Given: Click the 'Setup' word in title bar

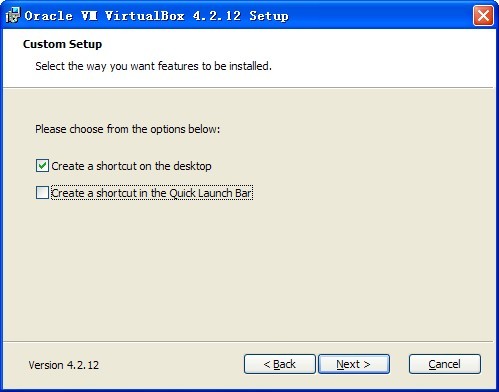Looking at the screenshot, I should point(269,16).
